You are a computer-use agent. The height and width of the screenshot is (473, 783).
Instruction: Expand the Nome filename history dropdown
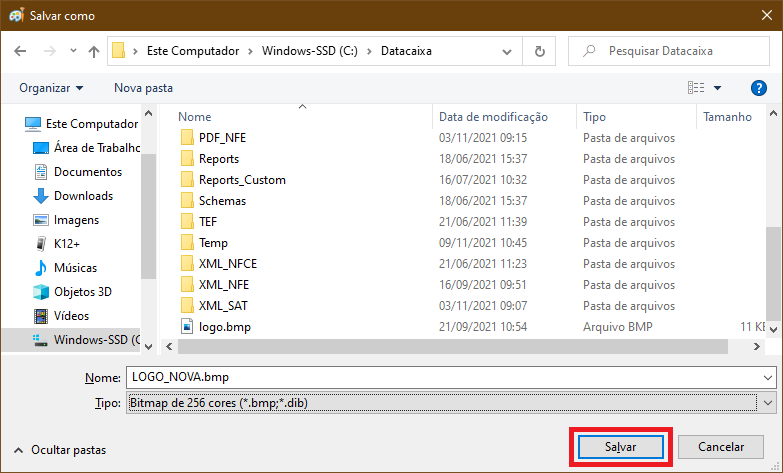pos(767,377)
